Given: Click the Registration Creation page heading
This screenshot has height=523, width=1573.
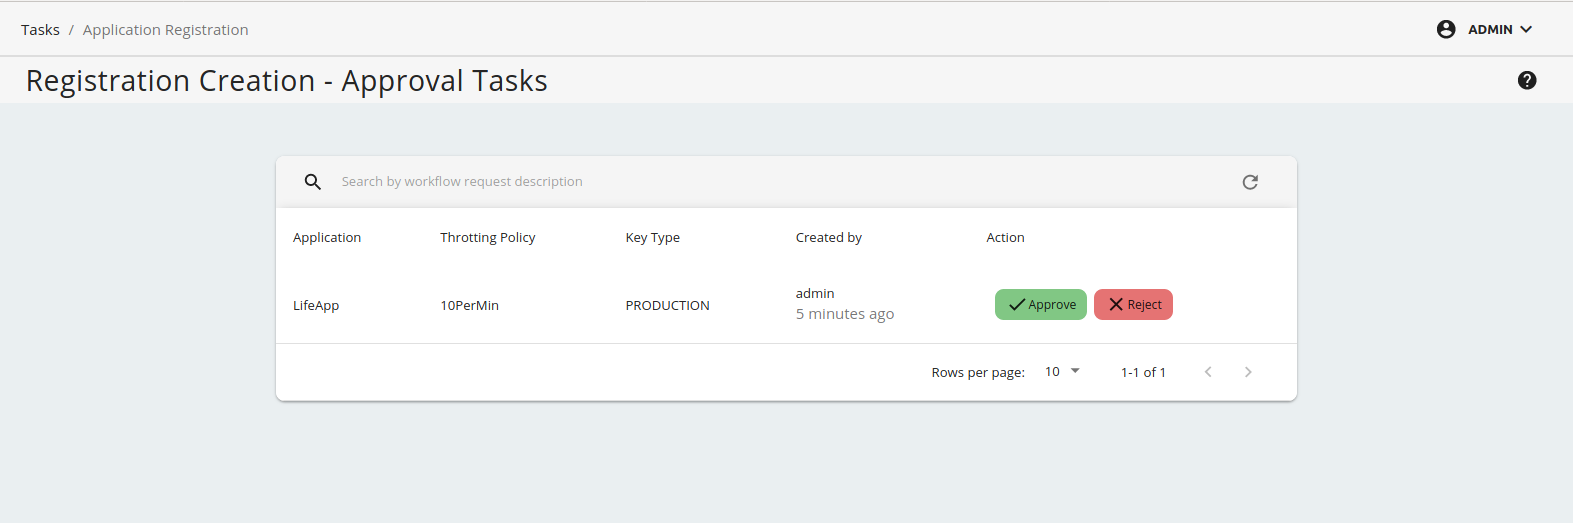Looking at the screenshot, I should tap(287, 80).
